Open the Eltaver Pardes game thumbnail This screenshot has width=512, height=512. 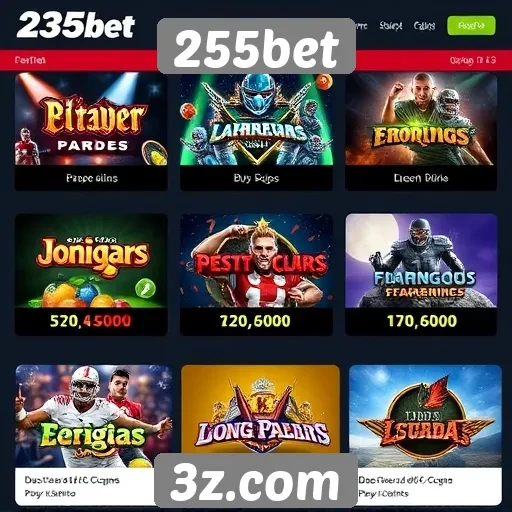91,119
